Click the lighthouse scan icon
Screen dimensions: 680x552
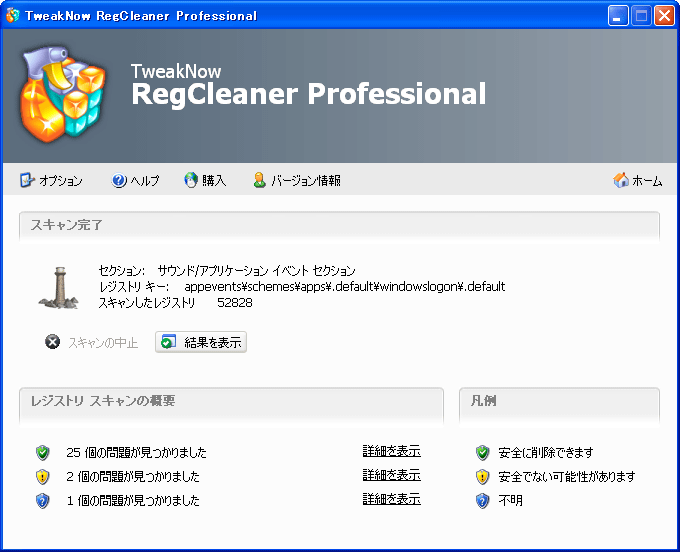click(59, 287)
